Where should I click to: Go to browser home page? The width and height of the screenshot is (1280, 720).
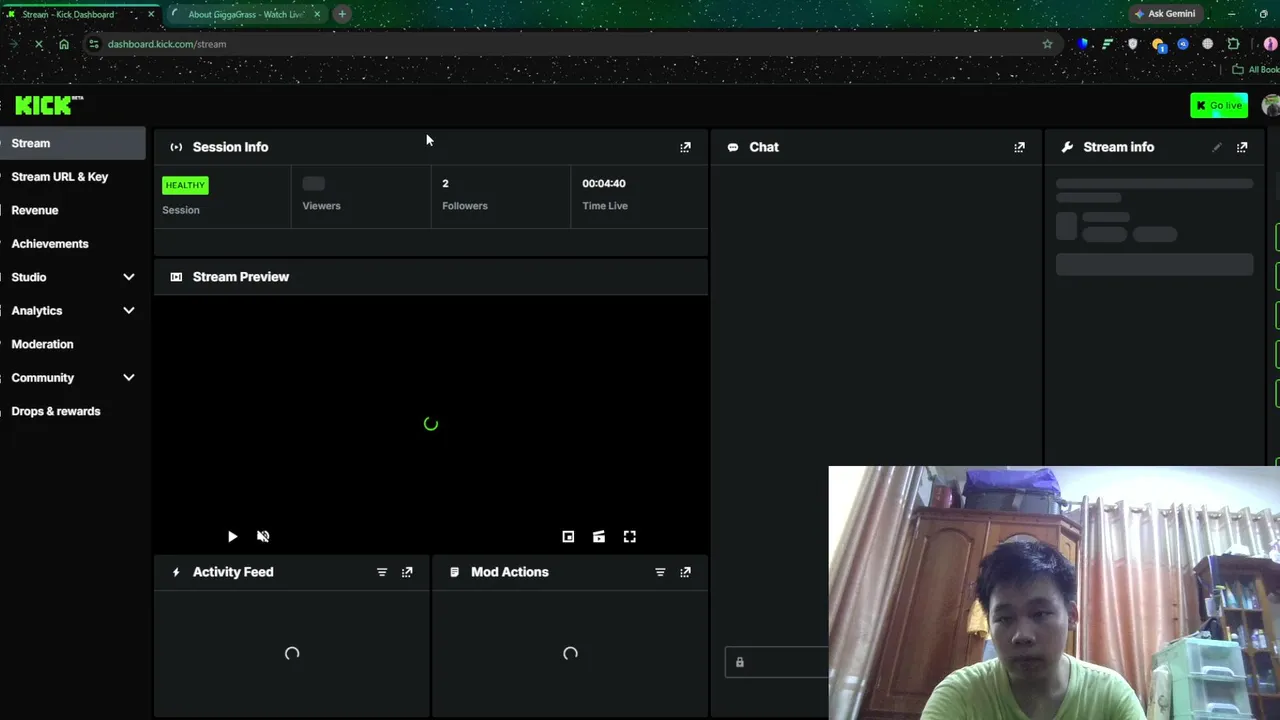64,44
